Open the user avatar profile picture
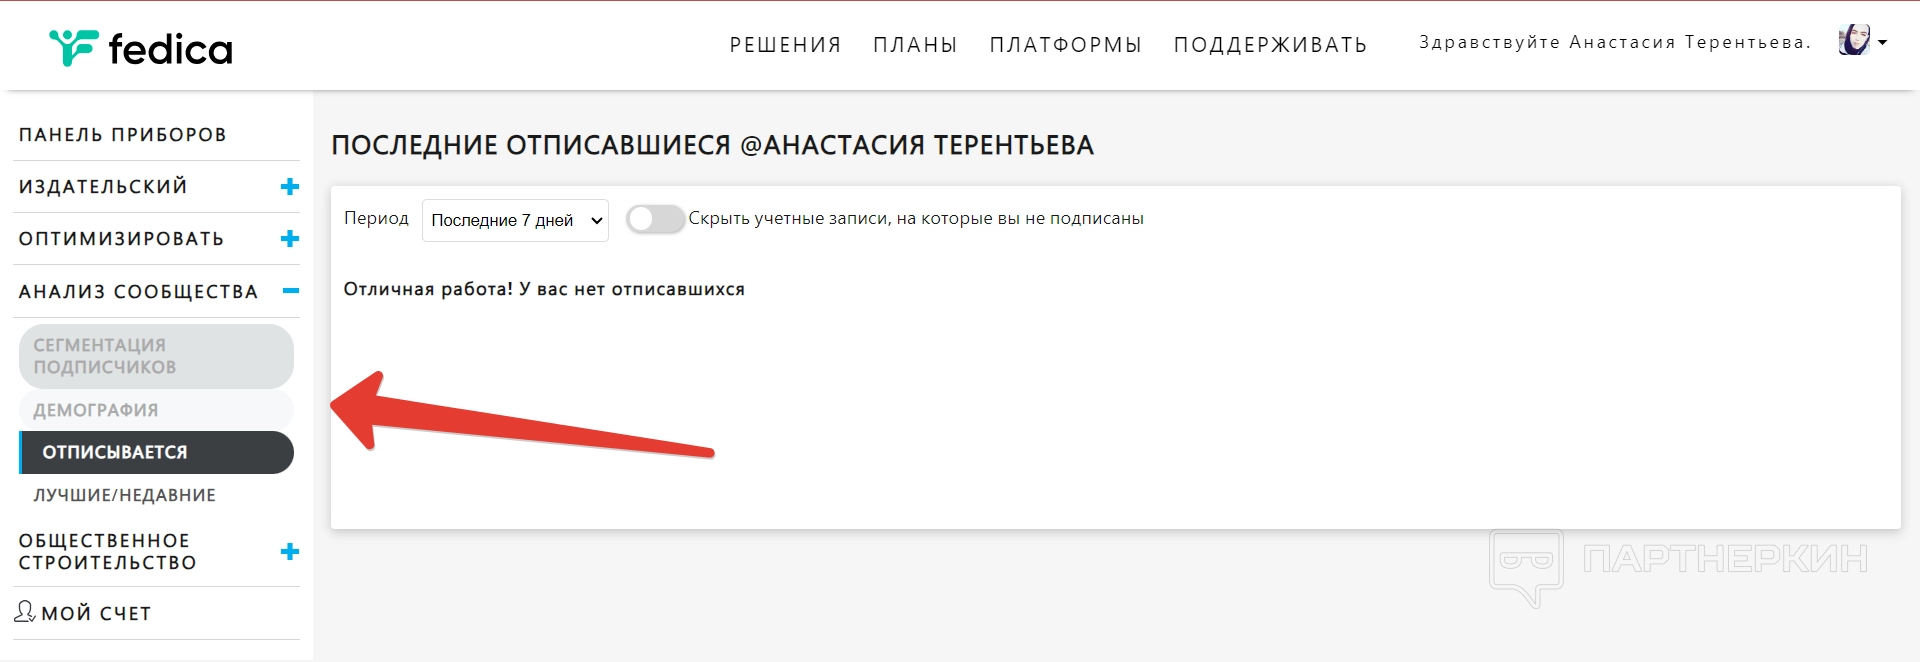The width and height of the screenshot is (1920, 662). click(x=1853, y=41)
